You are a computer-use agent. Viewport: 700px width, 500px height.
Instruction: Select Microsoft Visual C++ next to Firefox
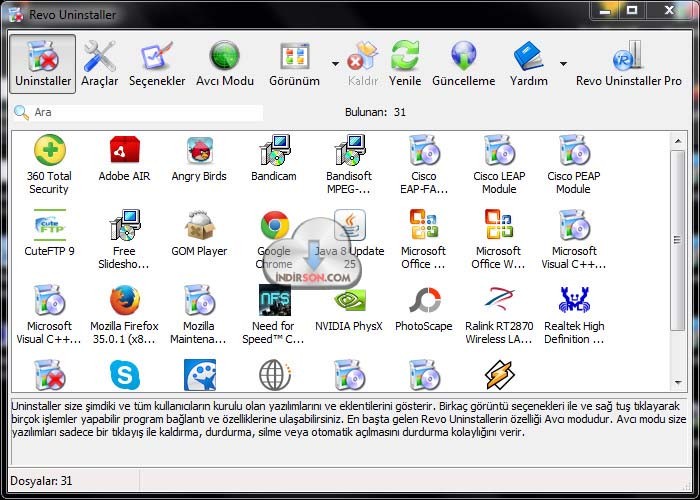tap(49, 315)
